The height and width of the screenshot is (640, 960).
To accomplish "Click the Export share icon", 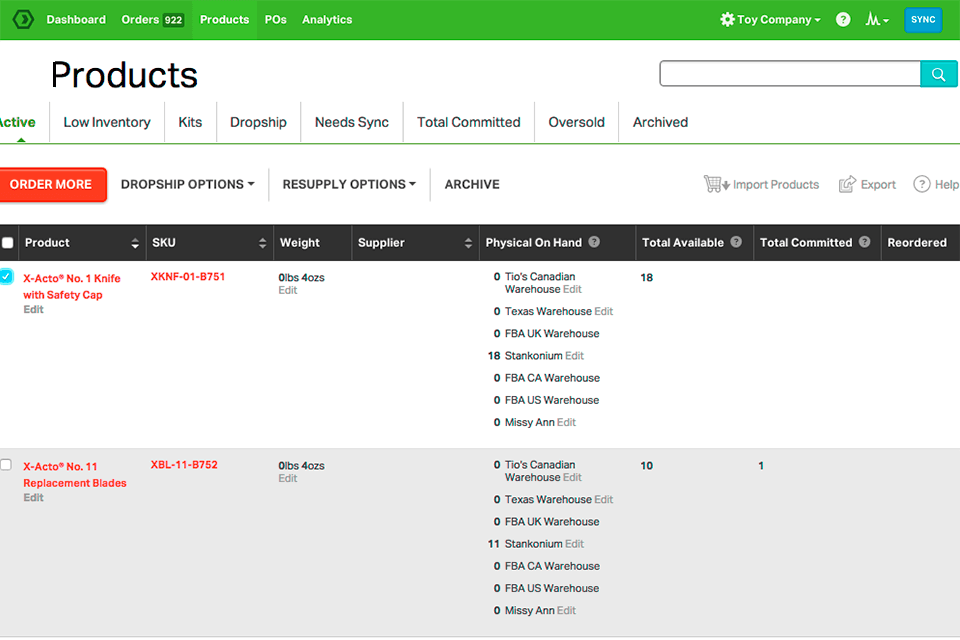I will coord(847,184).
